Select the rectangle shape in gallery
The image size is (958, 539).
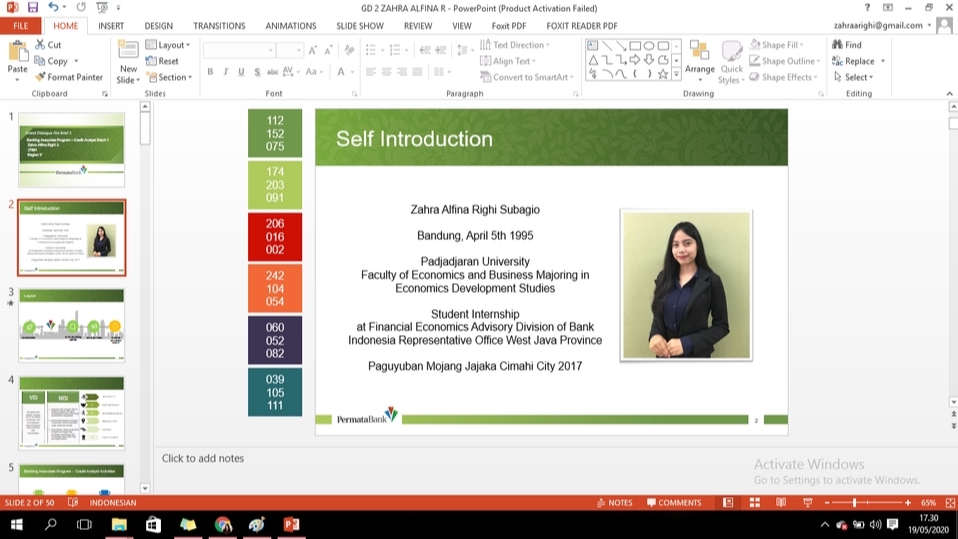coord(635,46)
